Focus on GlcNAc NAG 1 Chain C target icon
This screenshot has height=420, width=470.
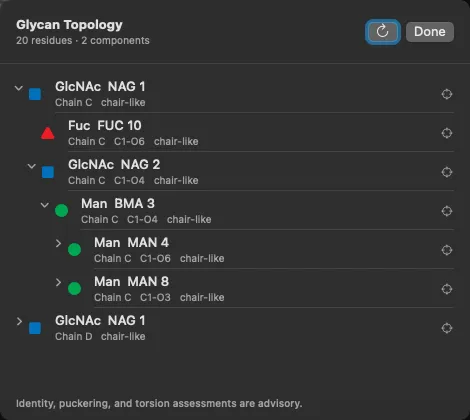coord(447,94)
